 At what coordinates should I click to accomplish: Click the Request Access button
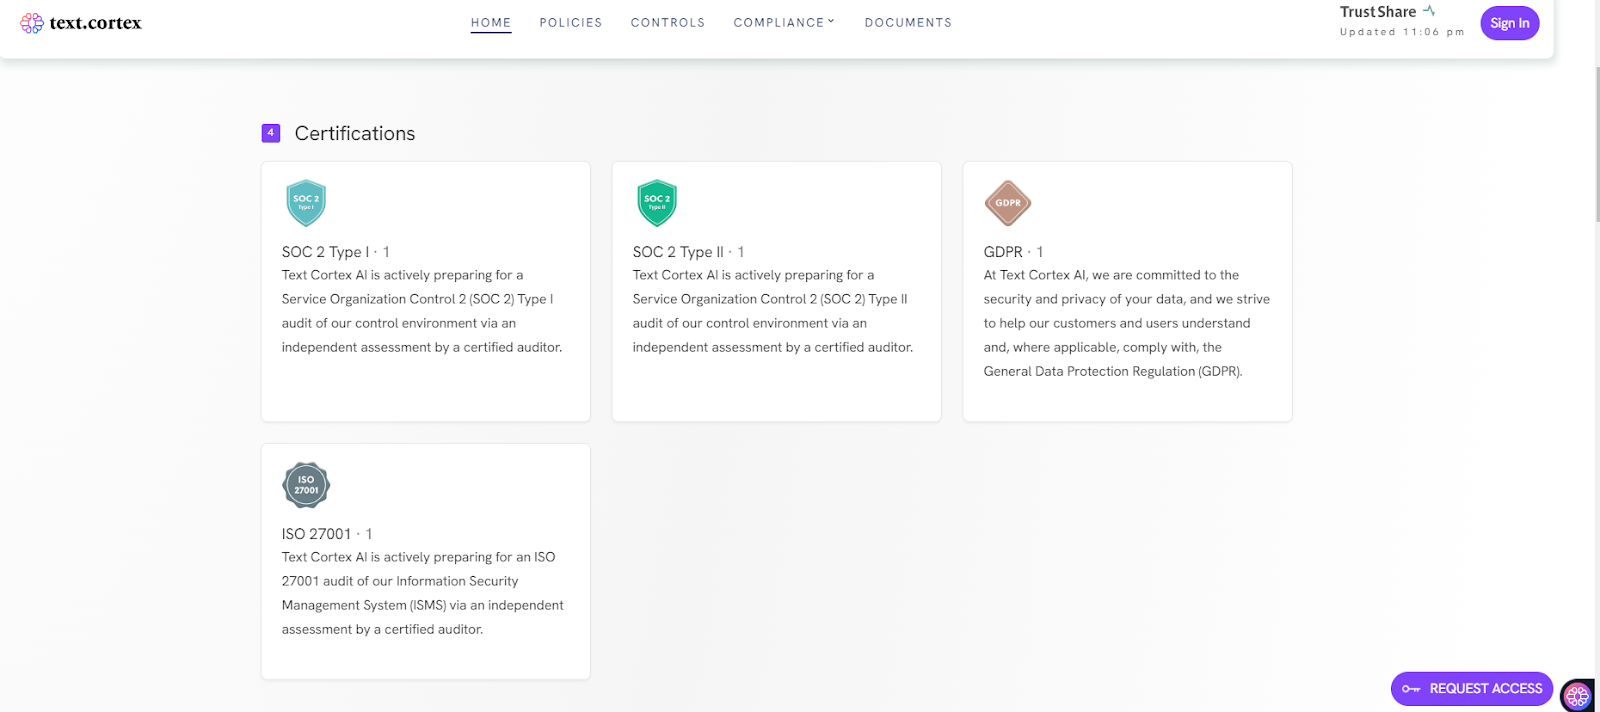1472,689
